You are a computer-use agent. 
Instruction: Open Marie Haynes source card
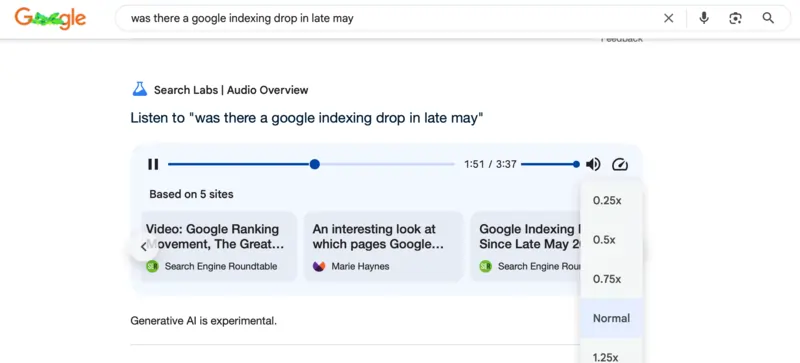(384, 247)
